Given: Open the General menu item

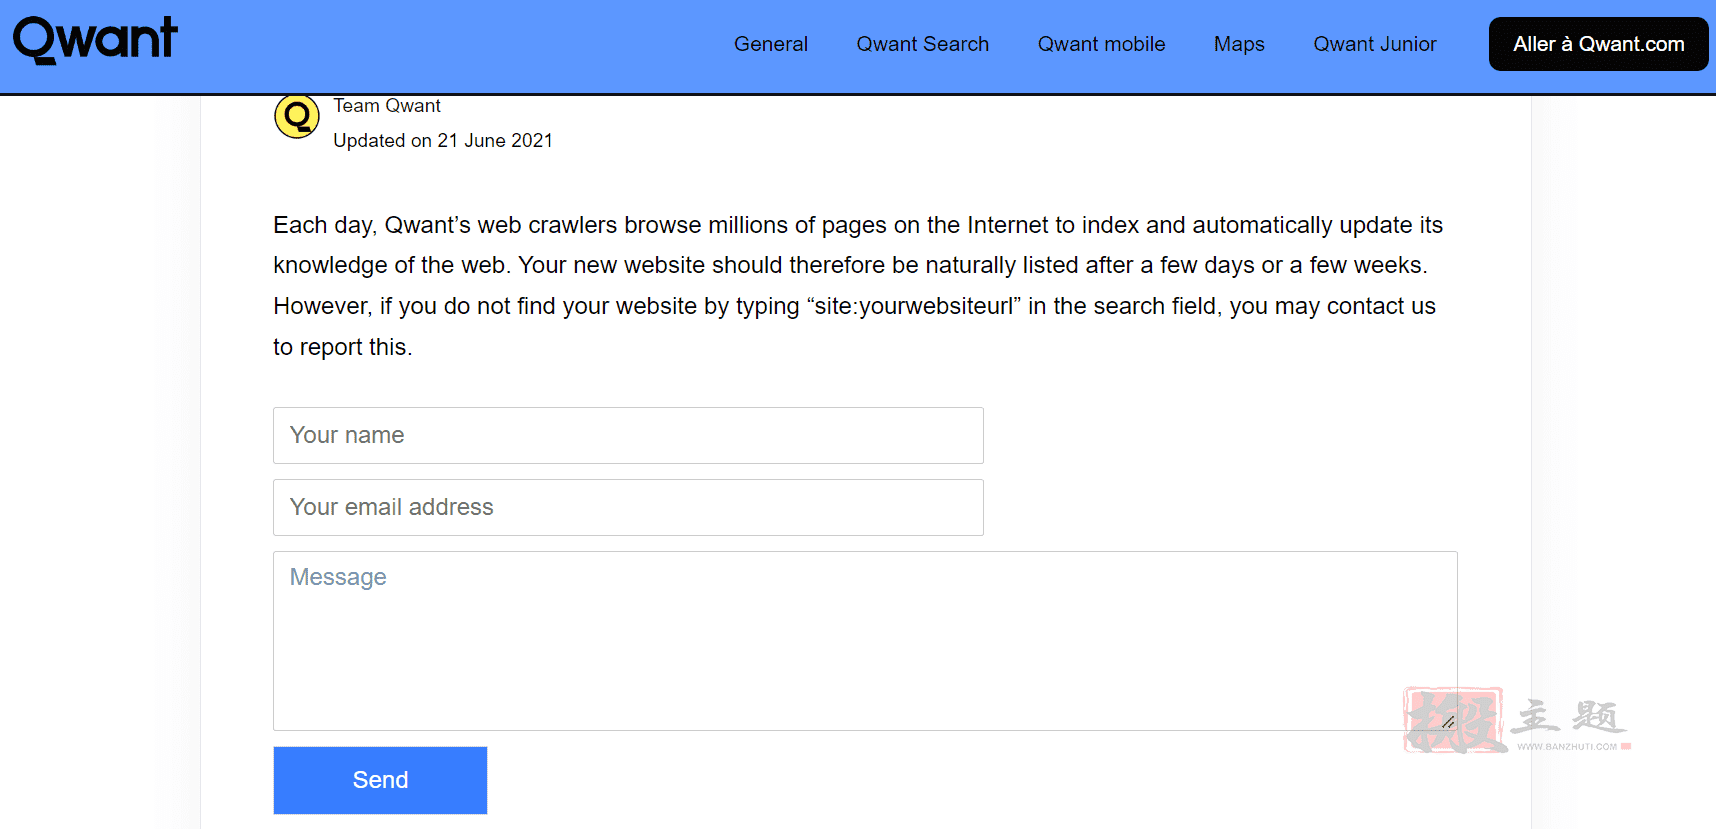Looking at the screenshot, I should pyautogui.click(x=770, y=44).
